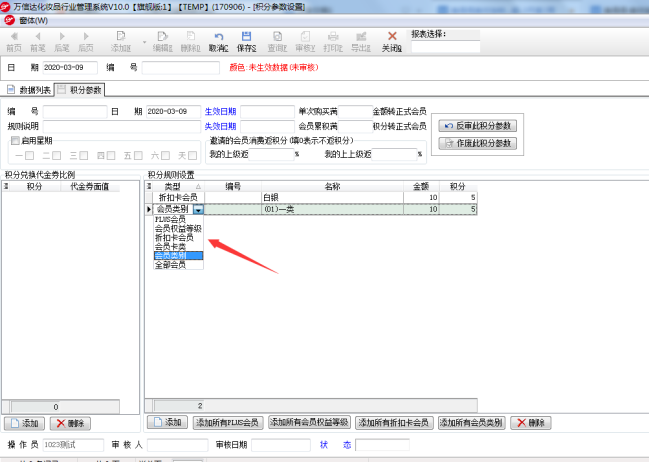This screenshot has height=462, width=649.
Task: Click the 导出 export toolbar icon
Action: pos(361,42)
